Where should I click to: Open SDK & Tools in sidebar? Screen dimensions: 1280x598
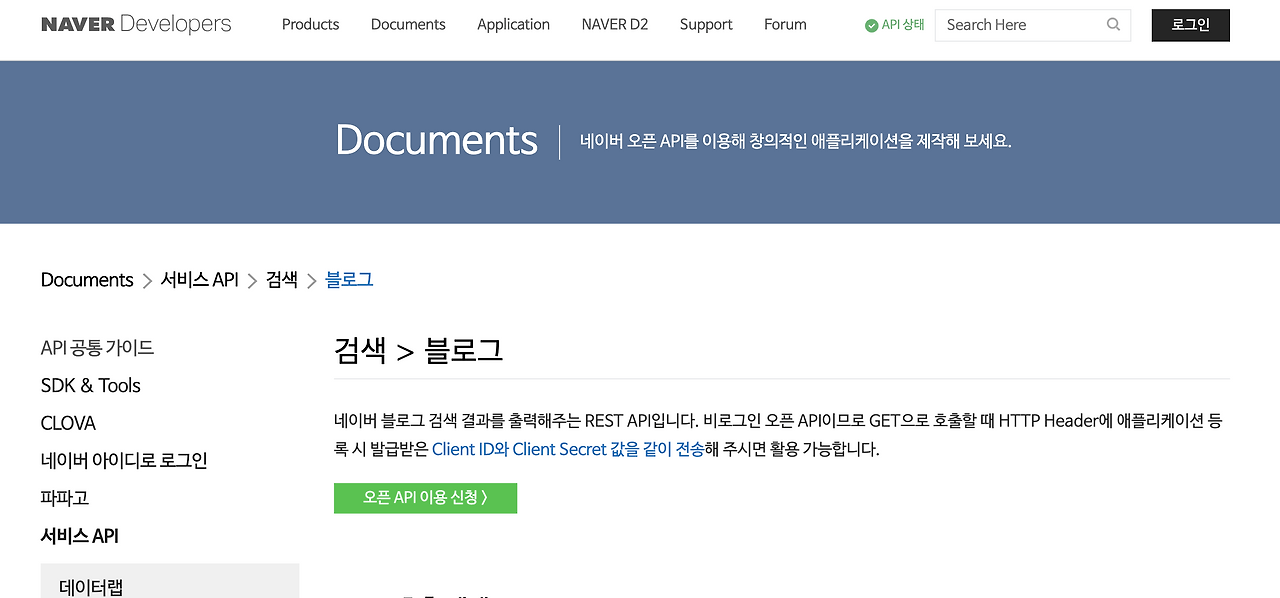91,386
